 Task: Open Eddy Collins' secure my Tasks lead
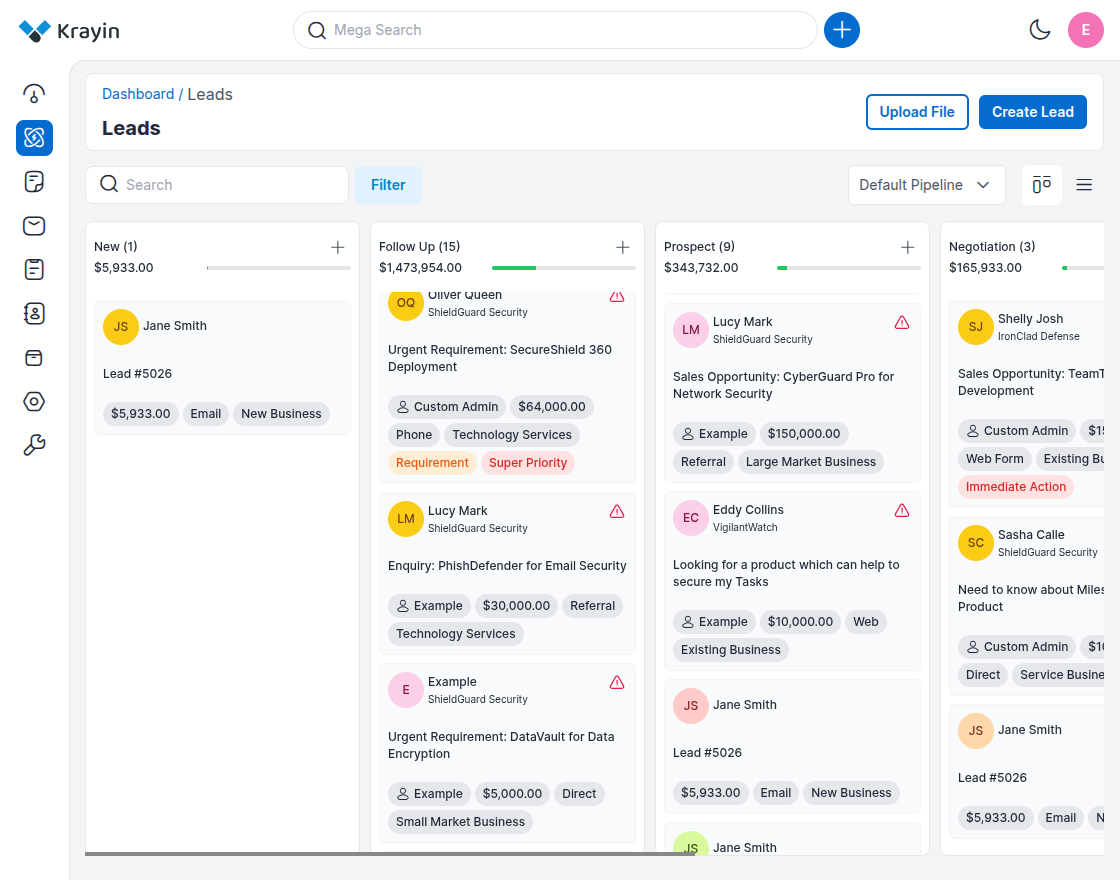(x=786, y=573)
